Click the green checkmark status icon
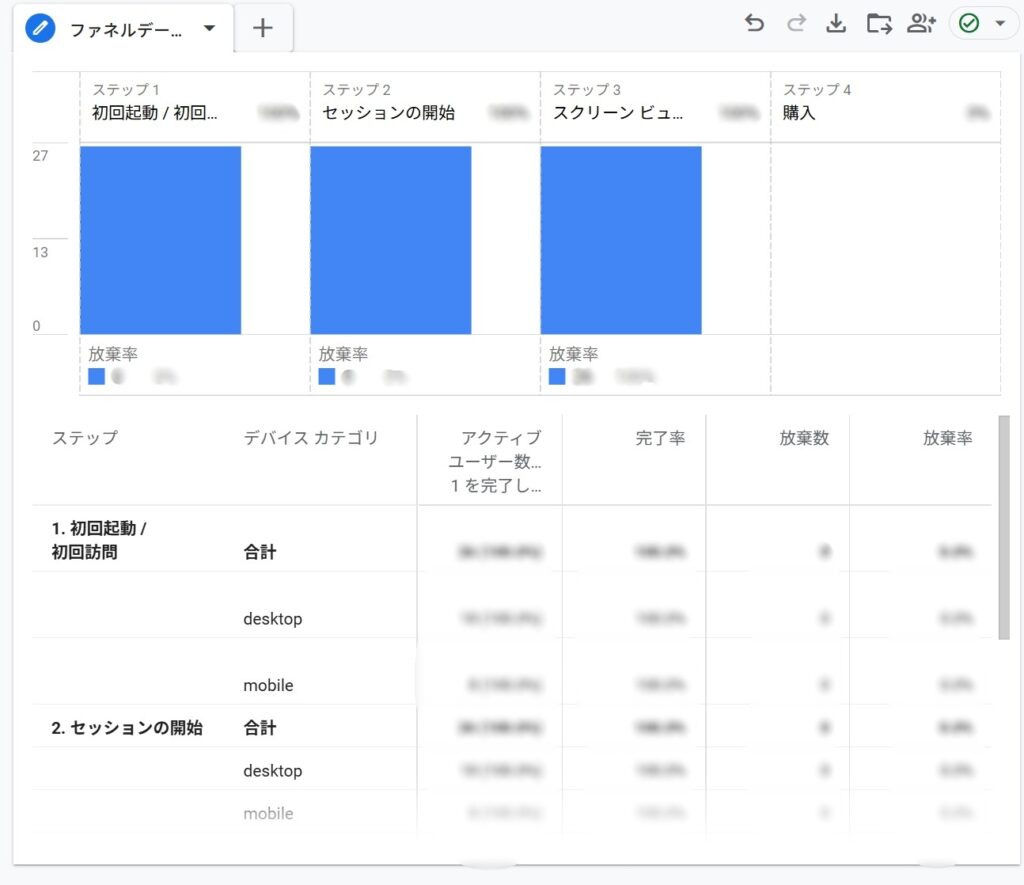 pyautogui.click(x=968, y=24)
